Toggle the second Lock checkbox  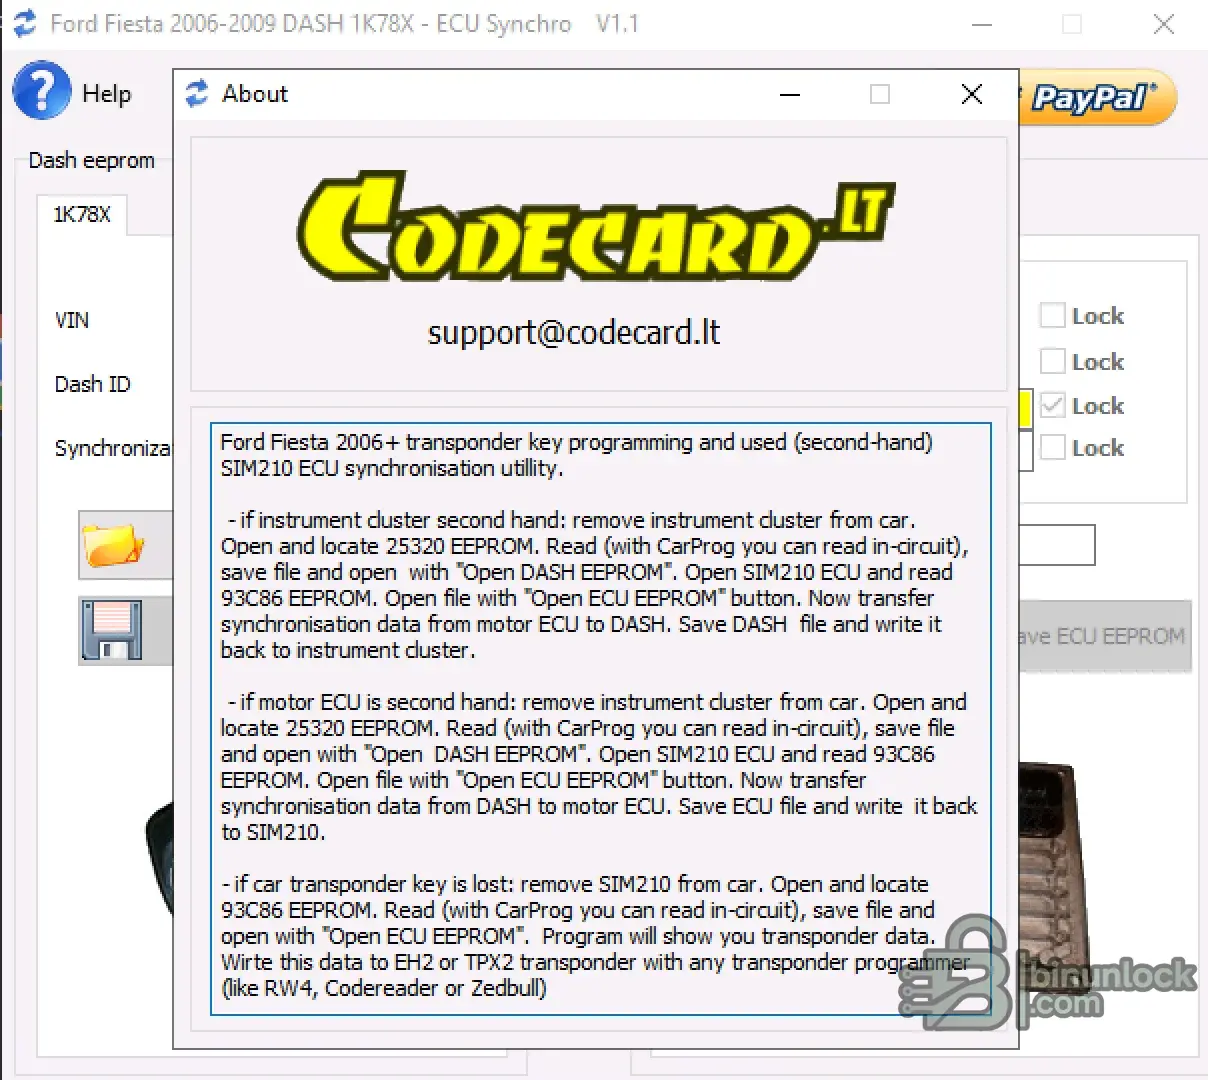(1052, 361)
